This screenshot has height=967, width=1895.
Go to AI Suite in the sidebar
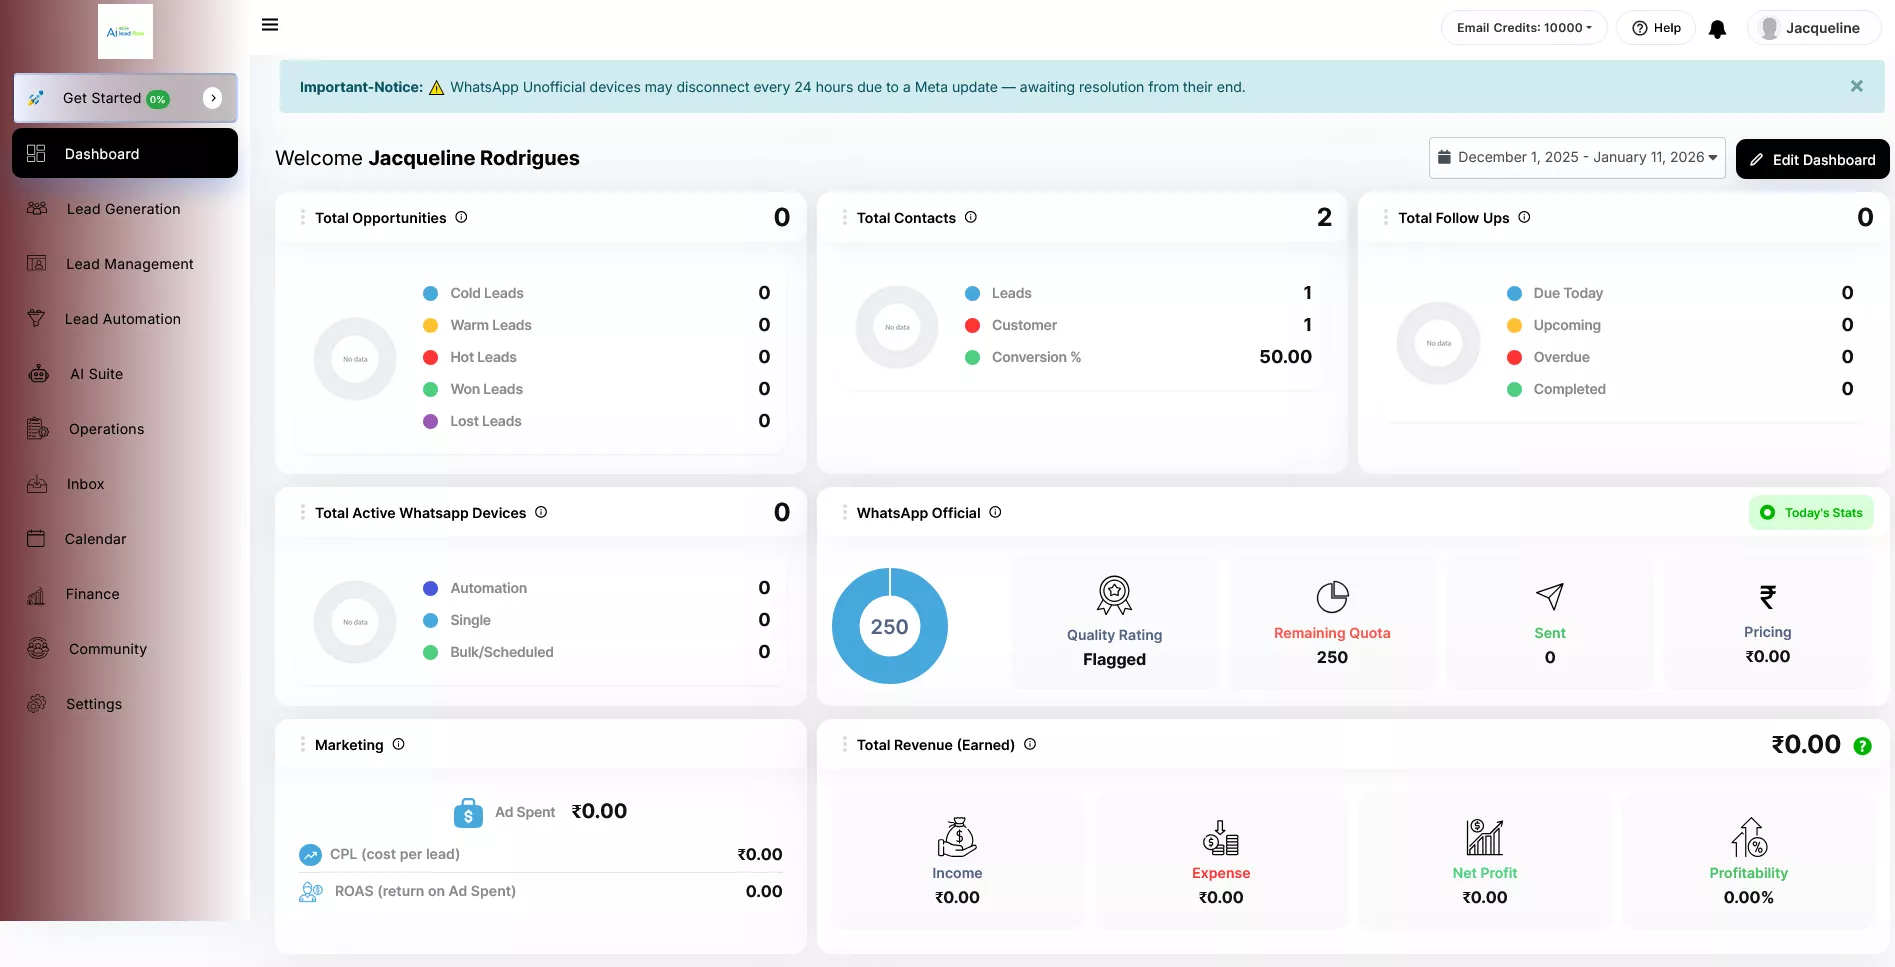[96, 374]
